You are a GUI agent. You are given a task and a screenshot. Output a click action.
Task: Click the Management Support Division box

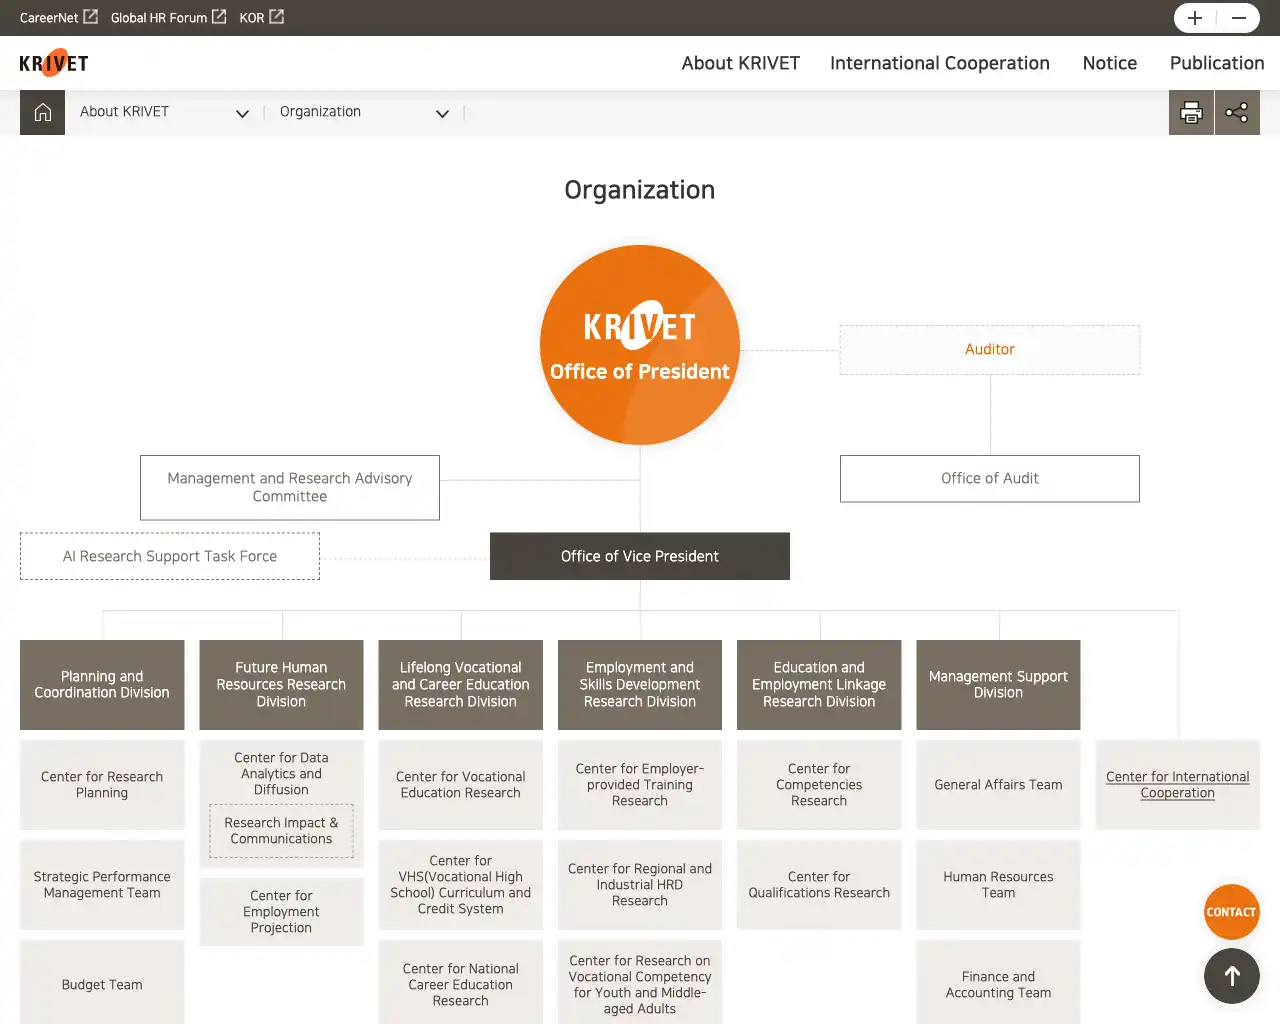998,685
